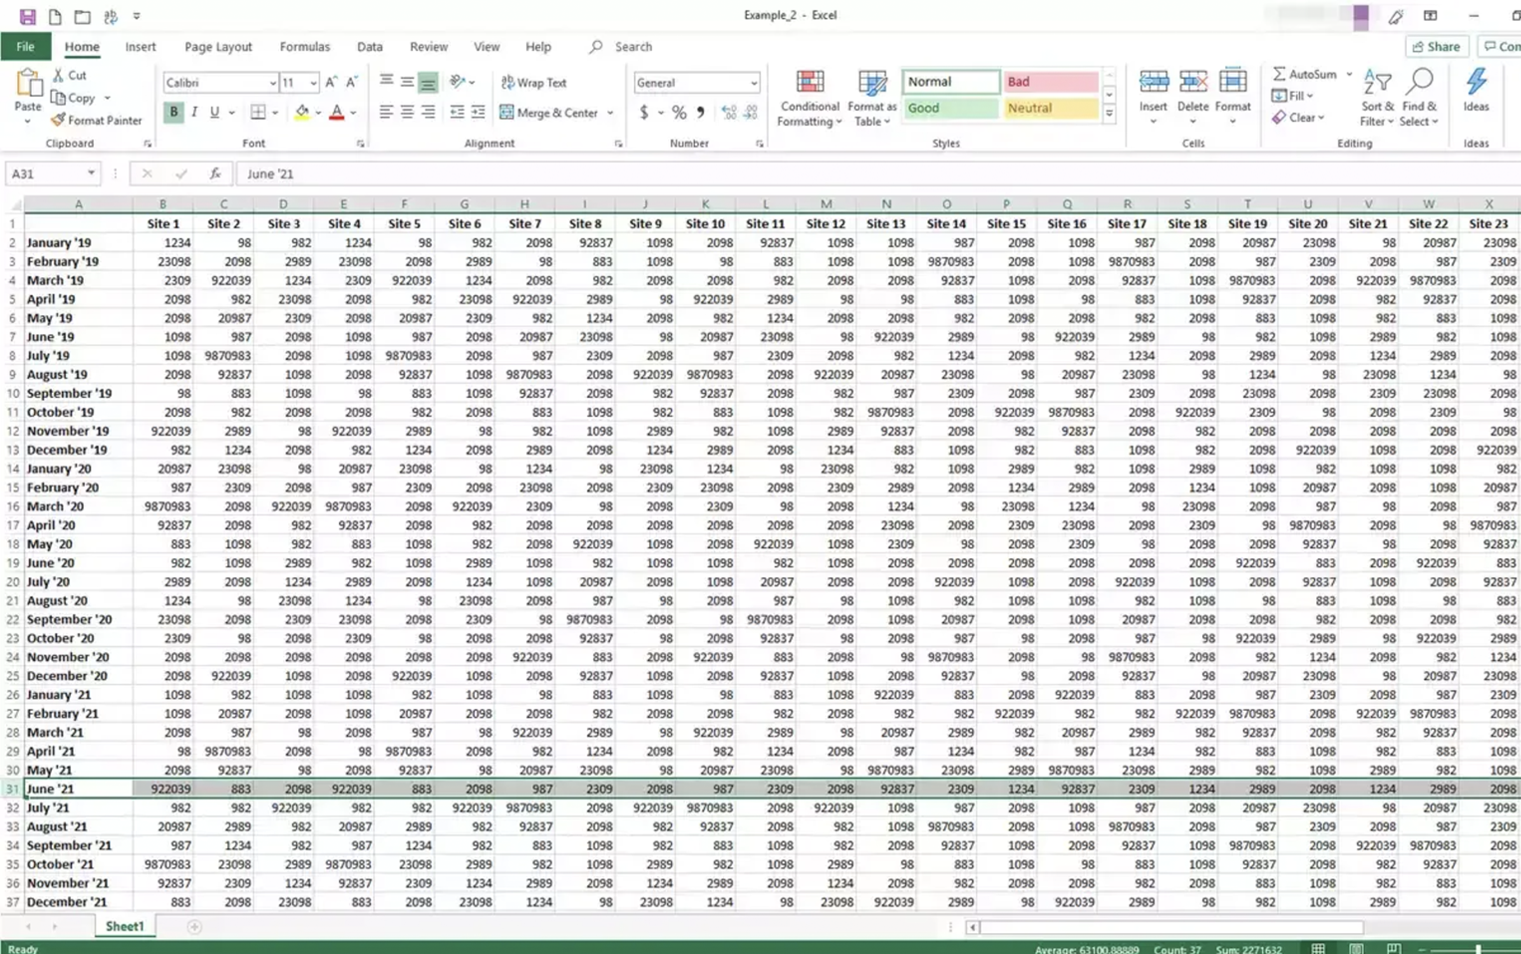Open Conditional Formatting menu
1521x954 pixels.
[x=809, y=98]
